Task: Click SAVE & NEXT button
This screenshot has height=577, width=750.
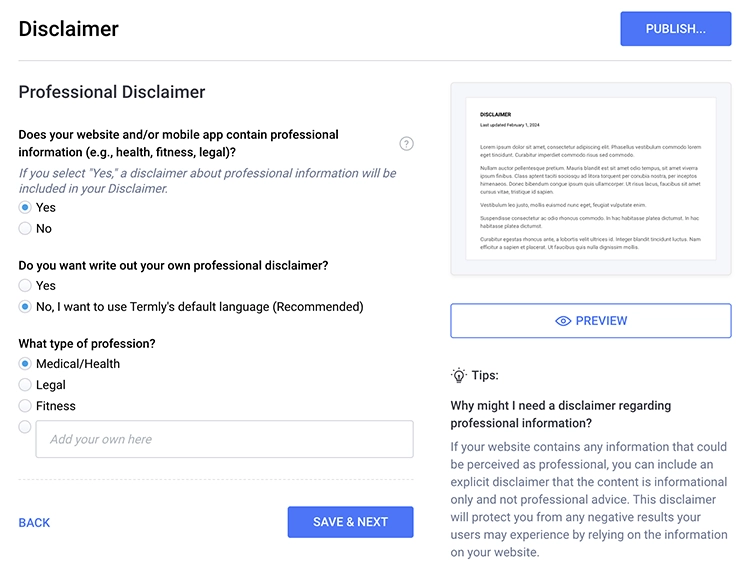Action: click(350, 522)
